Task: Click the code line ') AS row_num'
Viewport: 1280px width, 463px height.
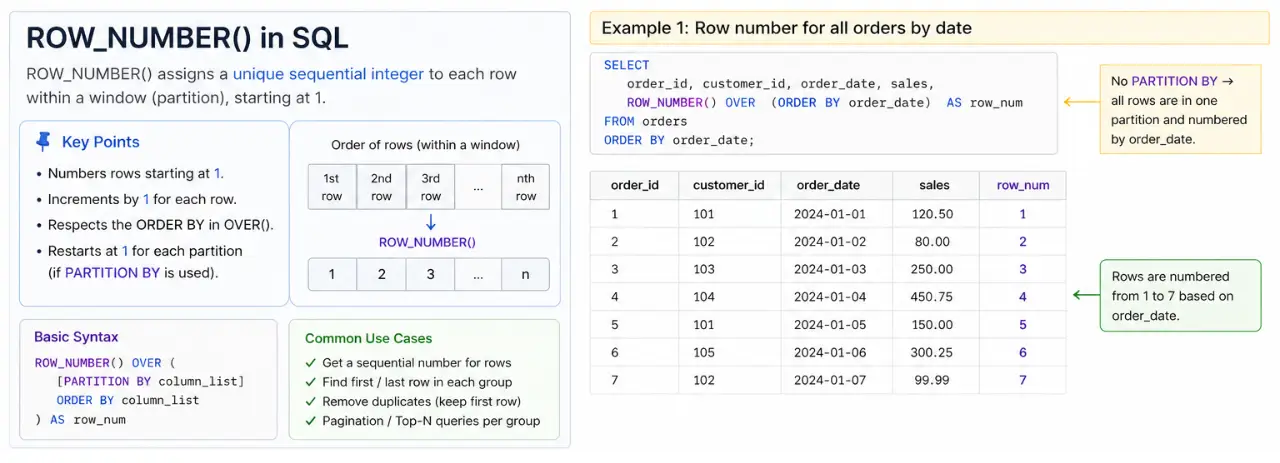Action: pyautogui.click(x=80, y=419)
